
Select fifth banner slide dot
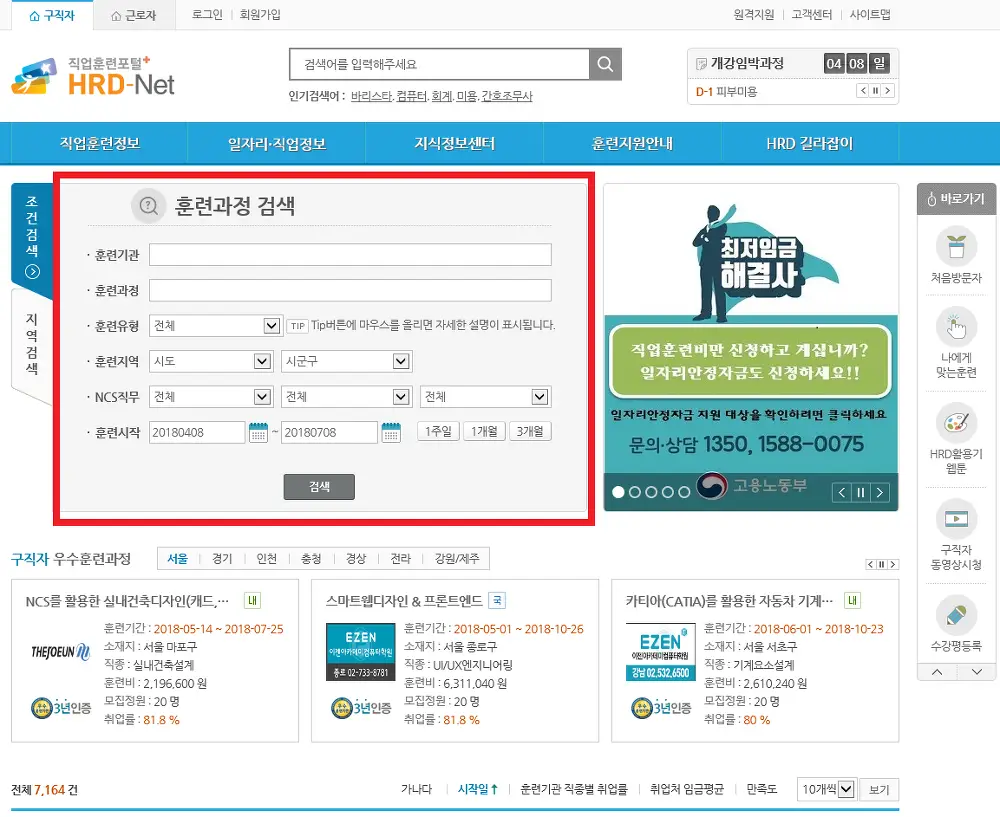pos(684,492)
